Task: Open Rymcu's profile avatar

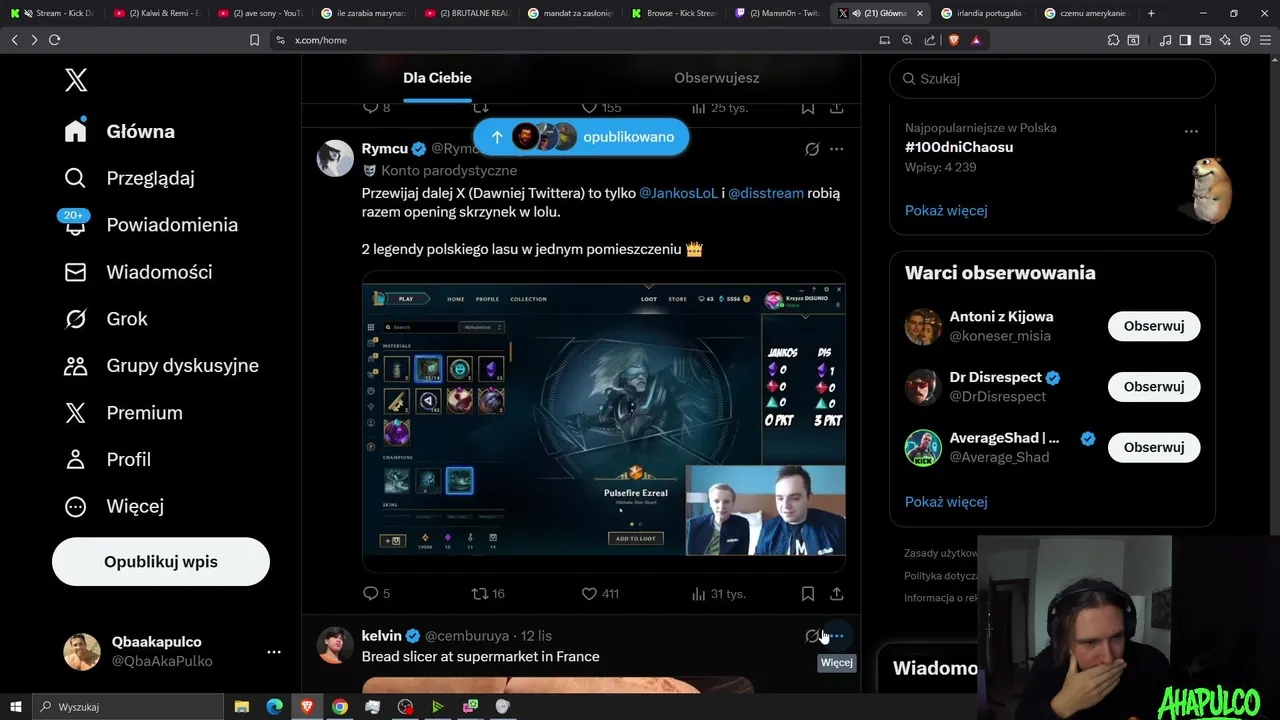Action: [335, 158]
